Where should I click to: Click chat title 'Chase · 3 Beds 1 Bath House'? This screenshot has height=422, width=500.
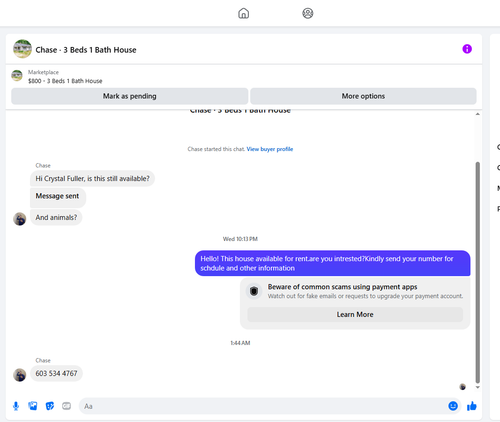click(x=86, y=50)
